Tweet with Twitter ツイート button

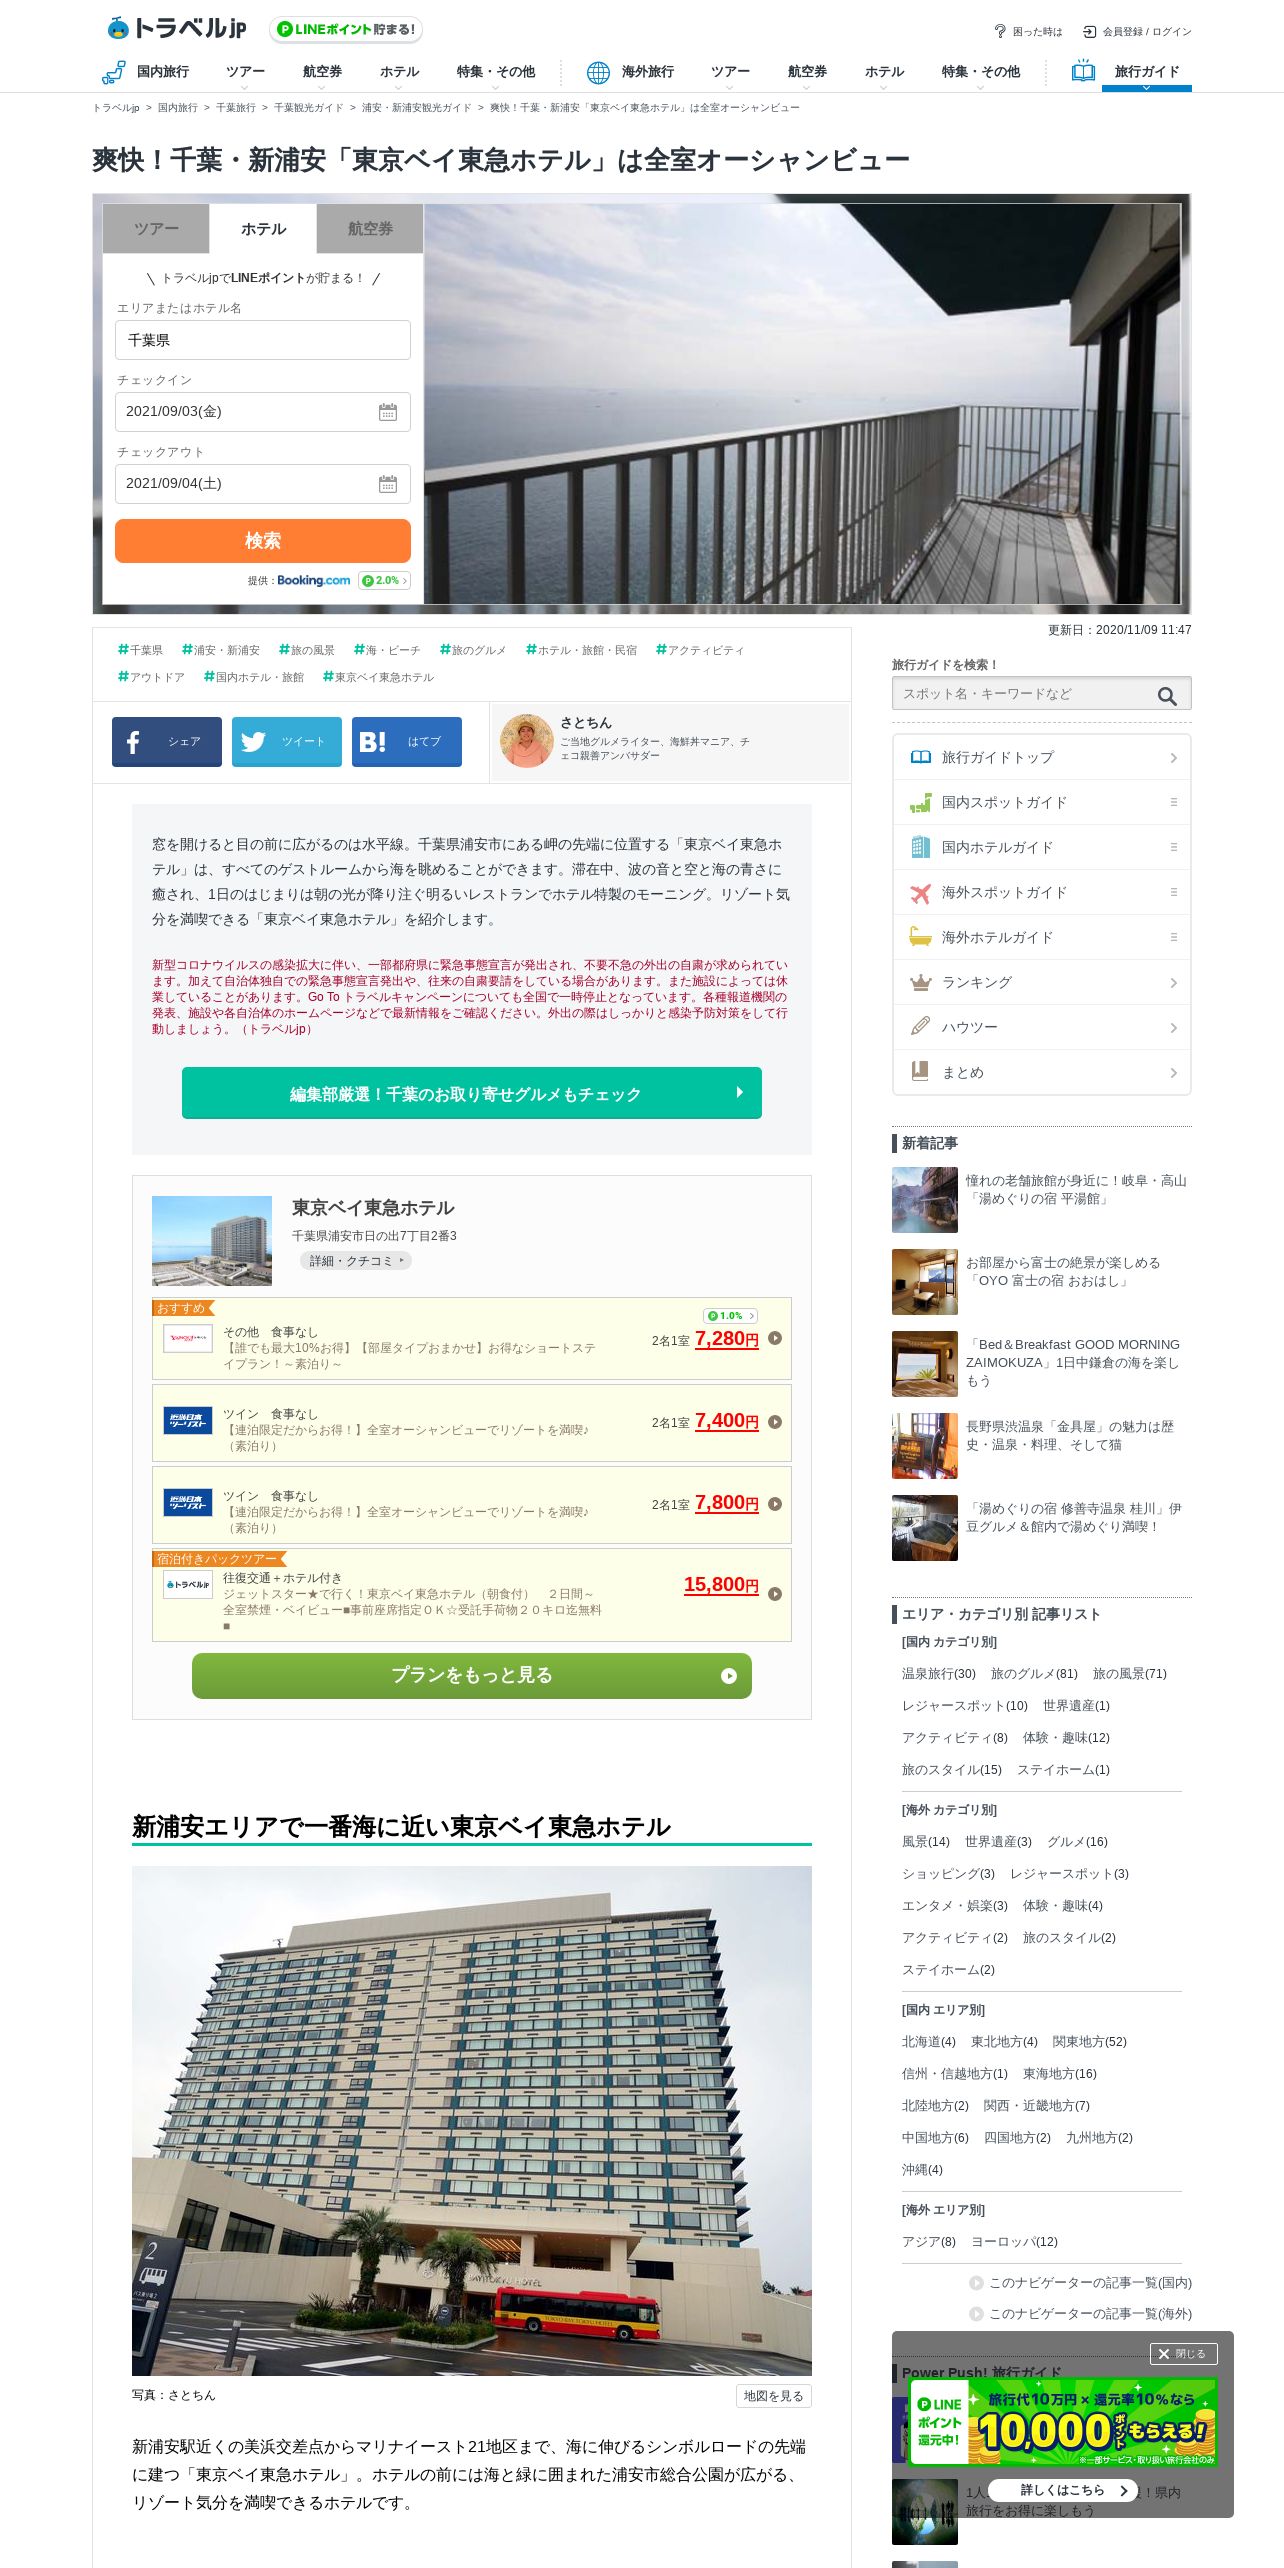tap(287, 742)
